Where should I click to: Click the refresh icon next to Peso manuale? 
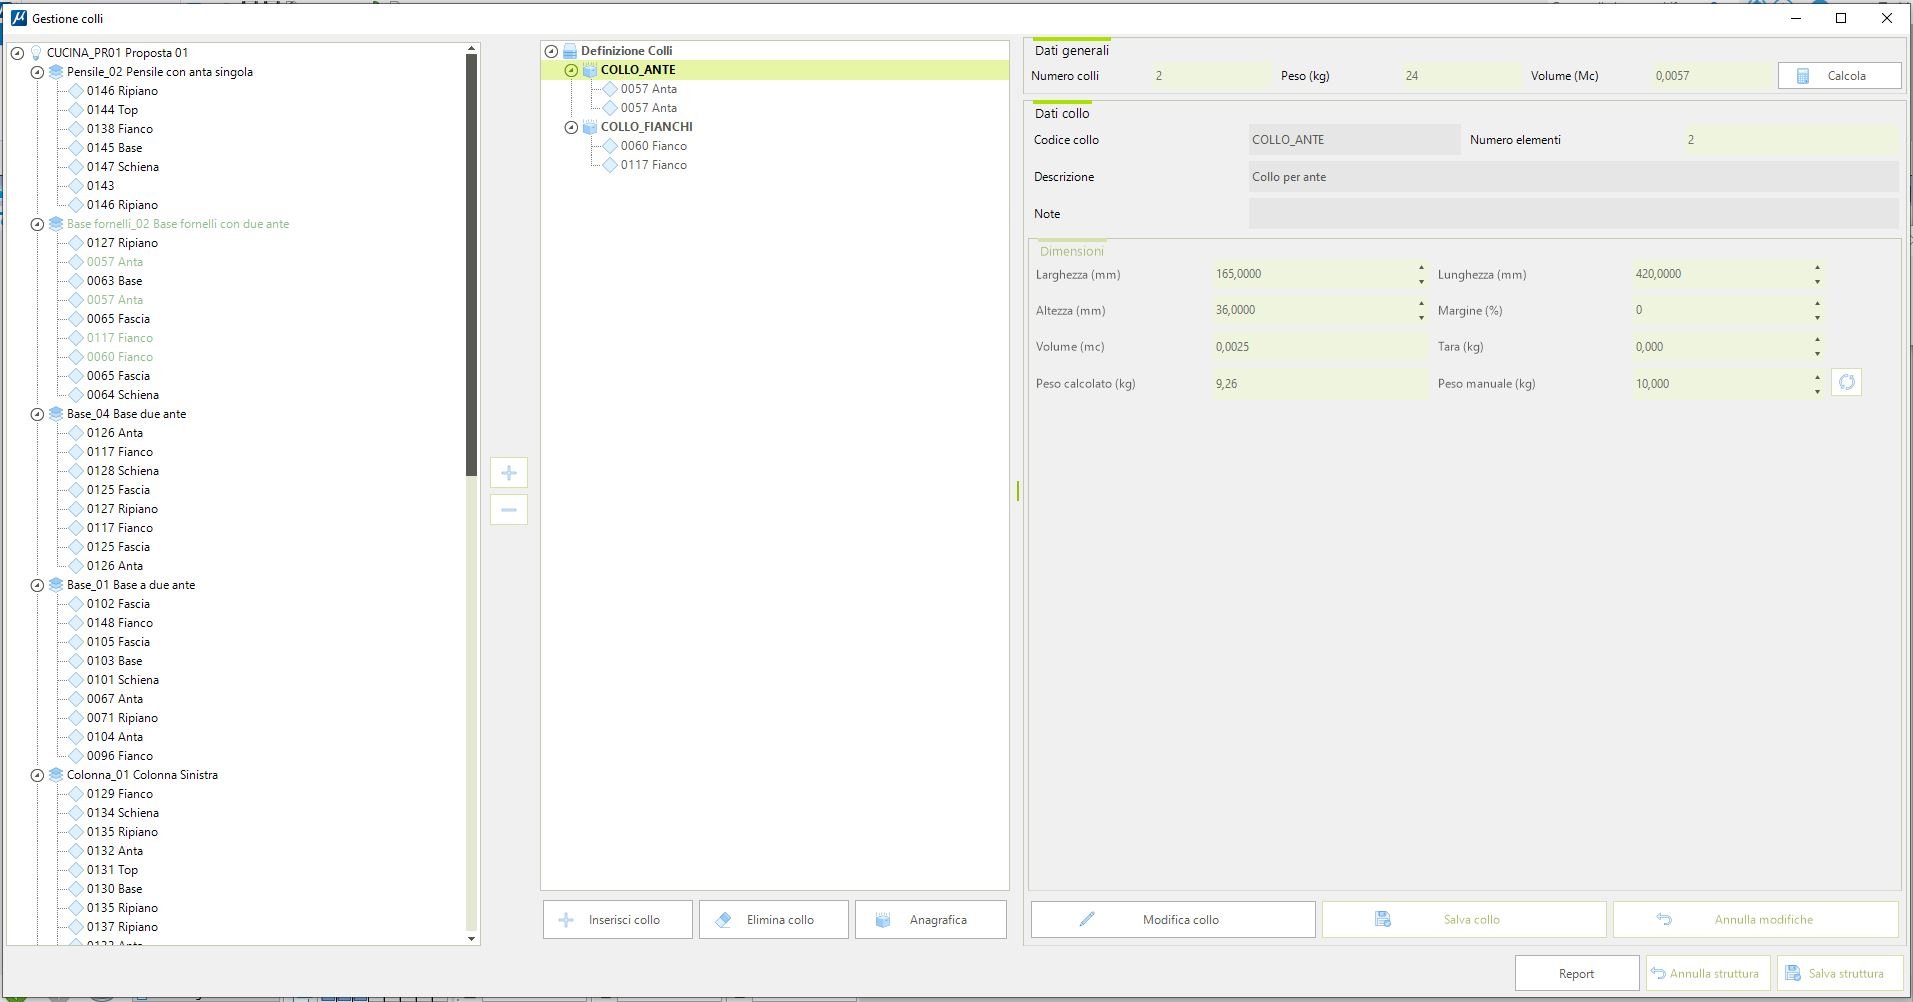coord(1846,382)
